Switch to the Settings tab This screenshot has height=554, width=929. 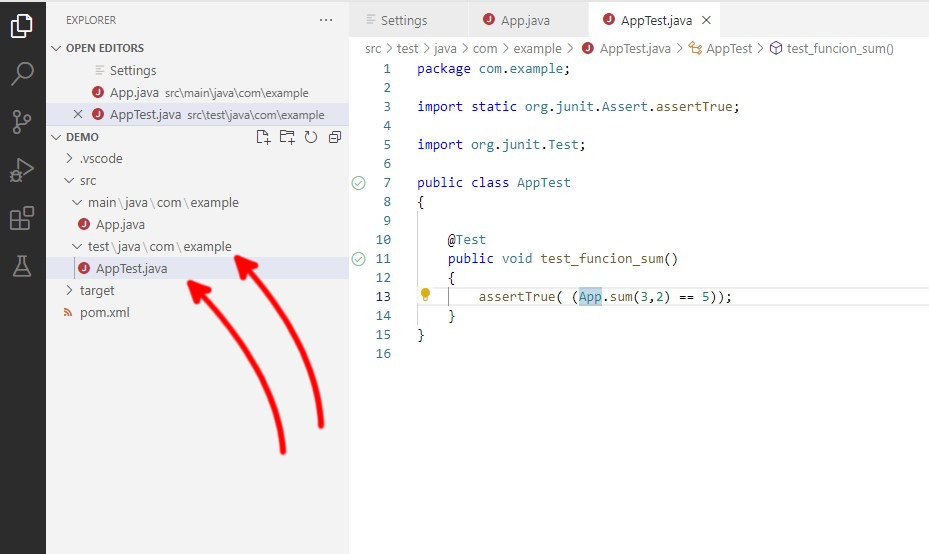403,20
